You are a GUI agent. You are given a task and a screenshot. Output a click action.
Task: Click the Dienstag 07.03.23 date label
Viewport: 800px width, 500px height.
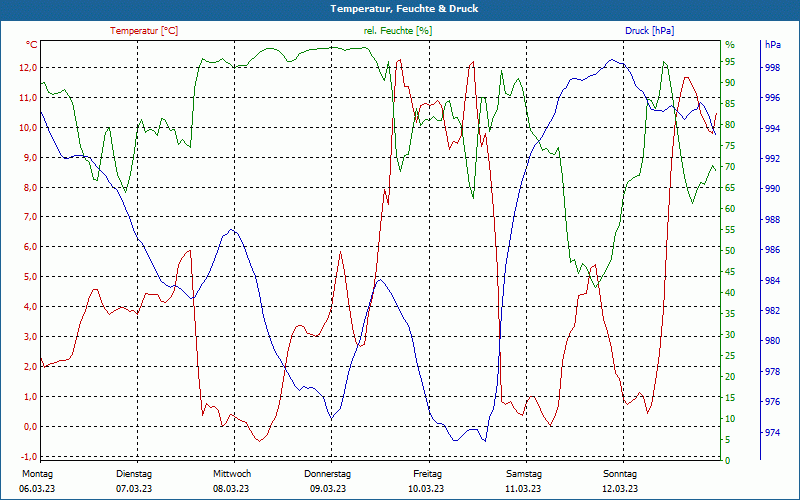(134, 481)
